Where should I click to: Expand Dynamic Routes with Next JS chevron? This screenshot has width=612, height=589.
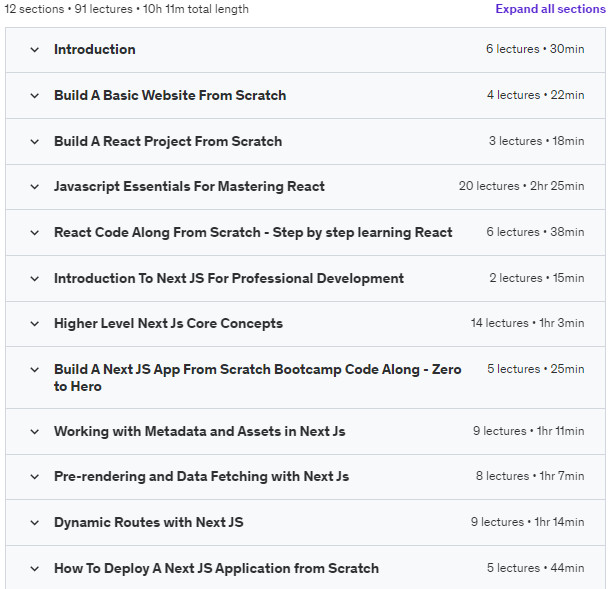[x=35, y=523]
